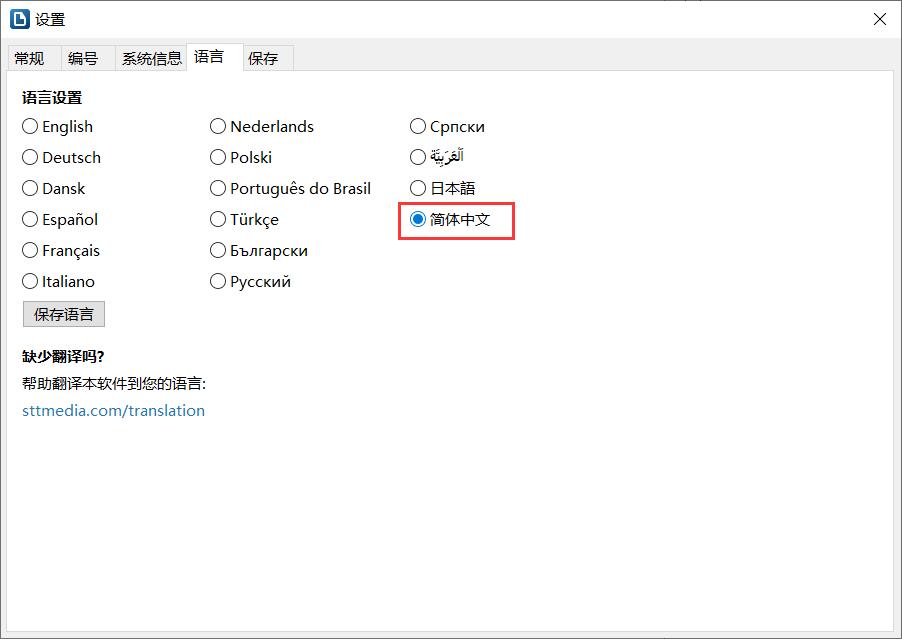Close the 设置 dialog window
This screenshot has height=639, width=902.
[x=879, y=19]
